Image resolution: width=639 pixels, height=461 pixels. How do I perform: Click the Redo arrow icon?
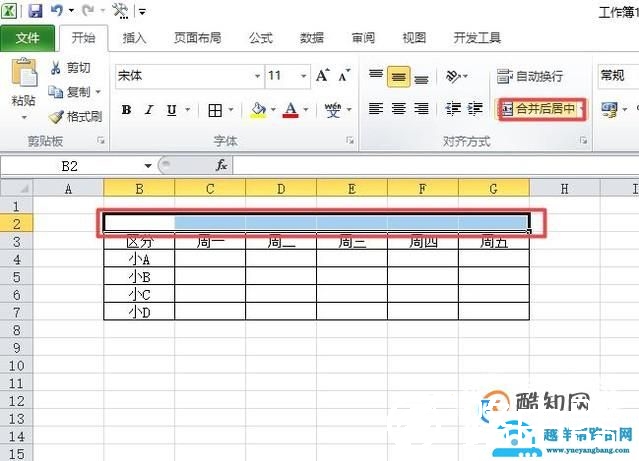(x=88, y=10)
